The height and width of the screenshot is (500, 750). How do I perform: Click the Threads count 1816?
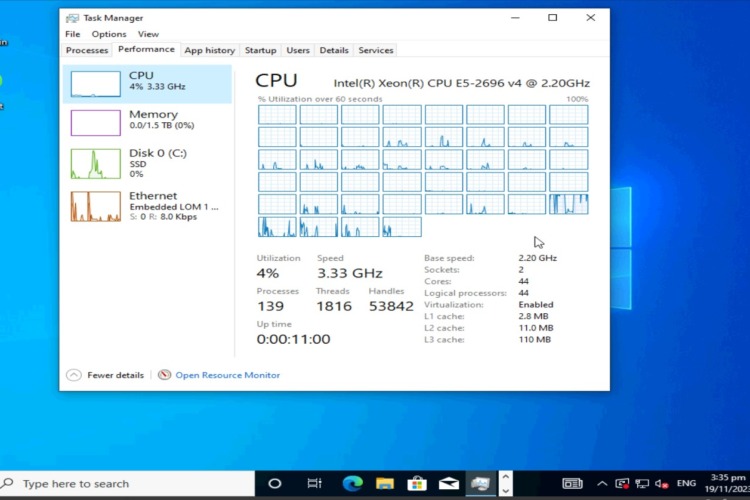(334, 306)
